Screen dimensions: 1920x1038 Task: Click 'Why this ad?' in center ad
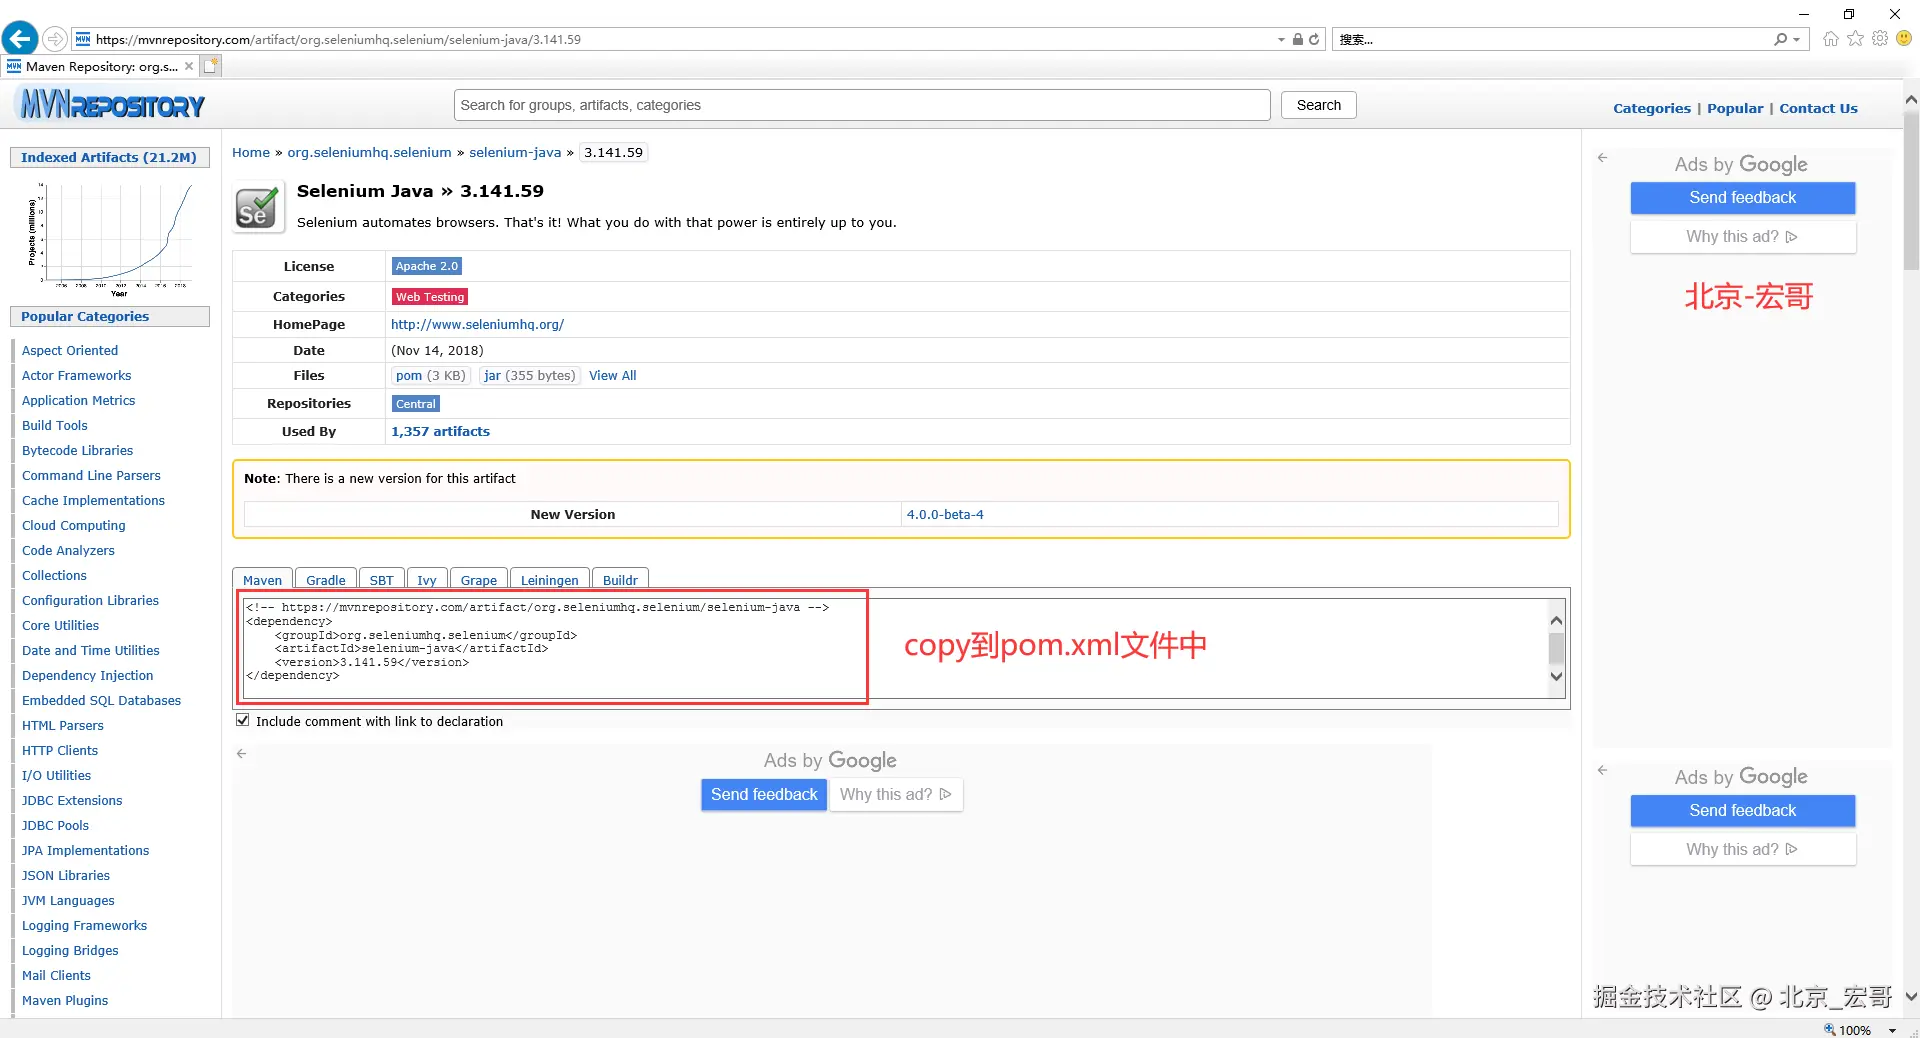(896, 795)
